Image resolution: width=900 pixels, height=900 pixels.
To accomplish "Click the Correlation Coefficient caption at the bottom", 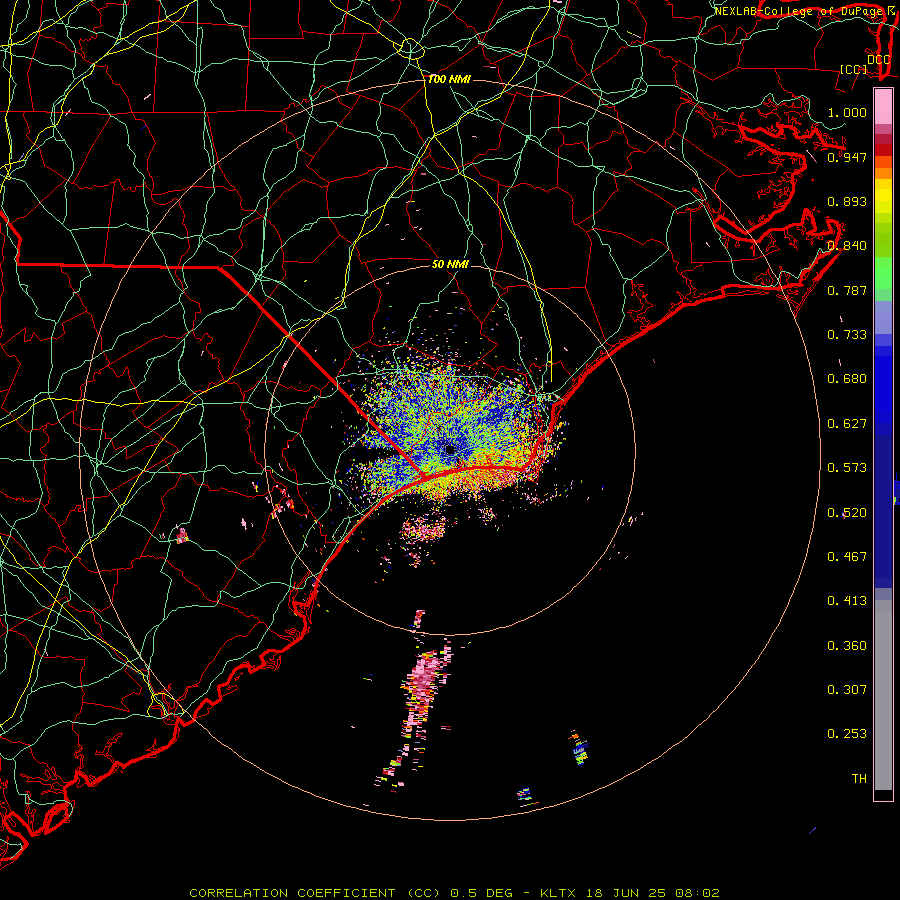I will (454, 893).
